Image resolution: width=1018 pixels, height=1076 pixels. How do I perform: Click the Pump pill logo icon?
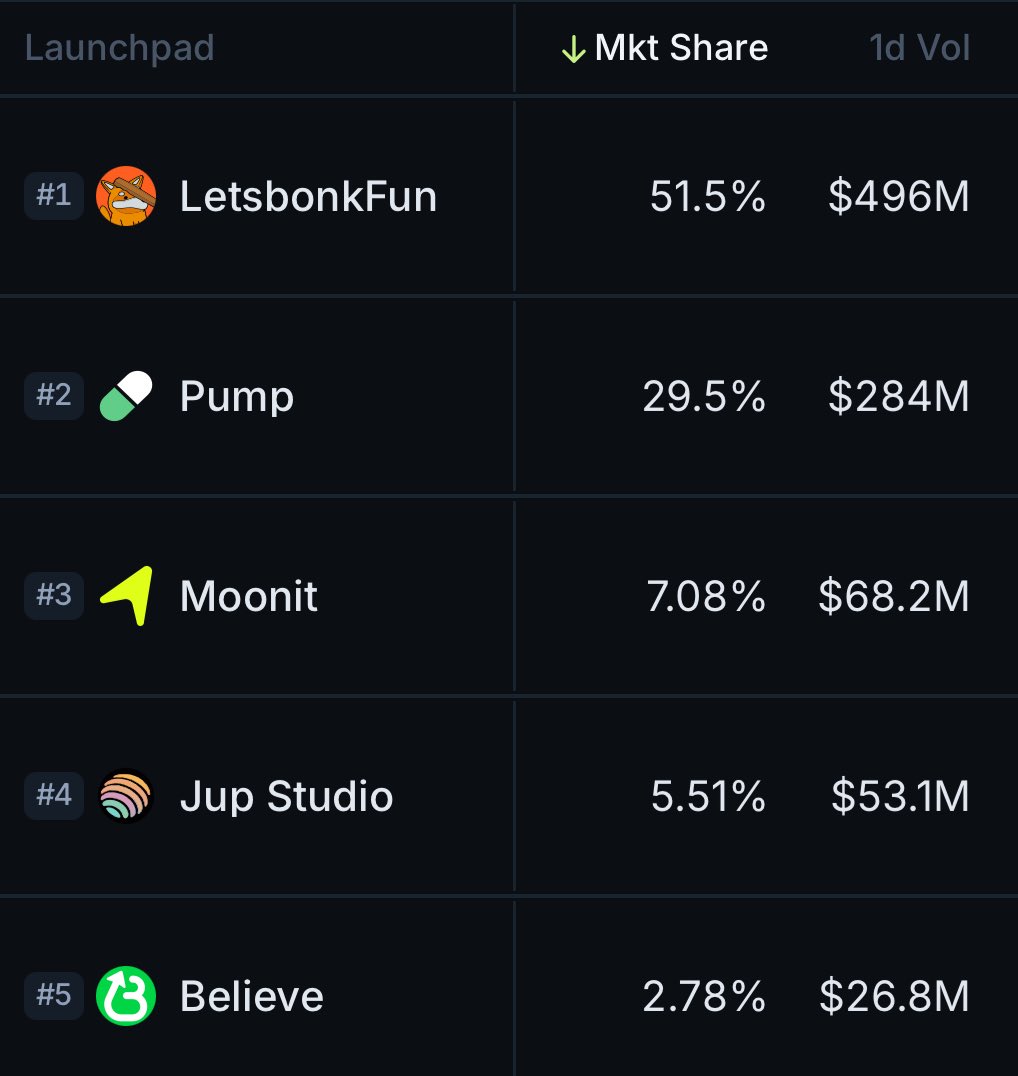tap(126, 396)
